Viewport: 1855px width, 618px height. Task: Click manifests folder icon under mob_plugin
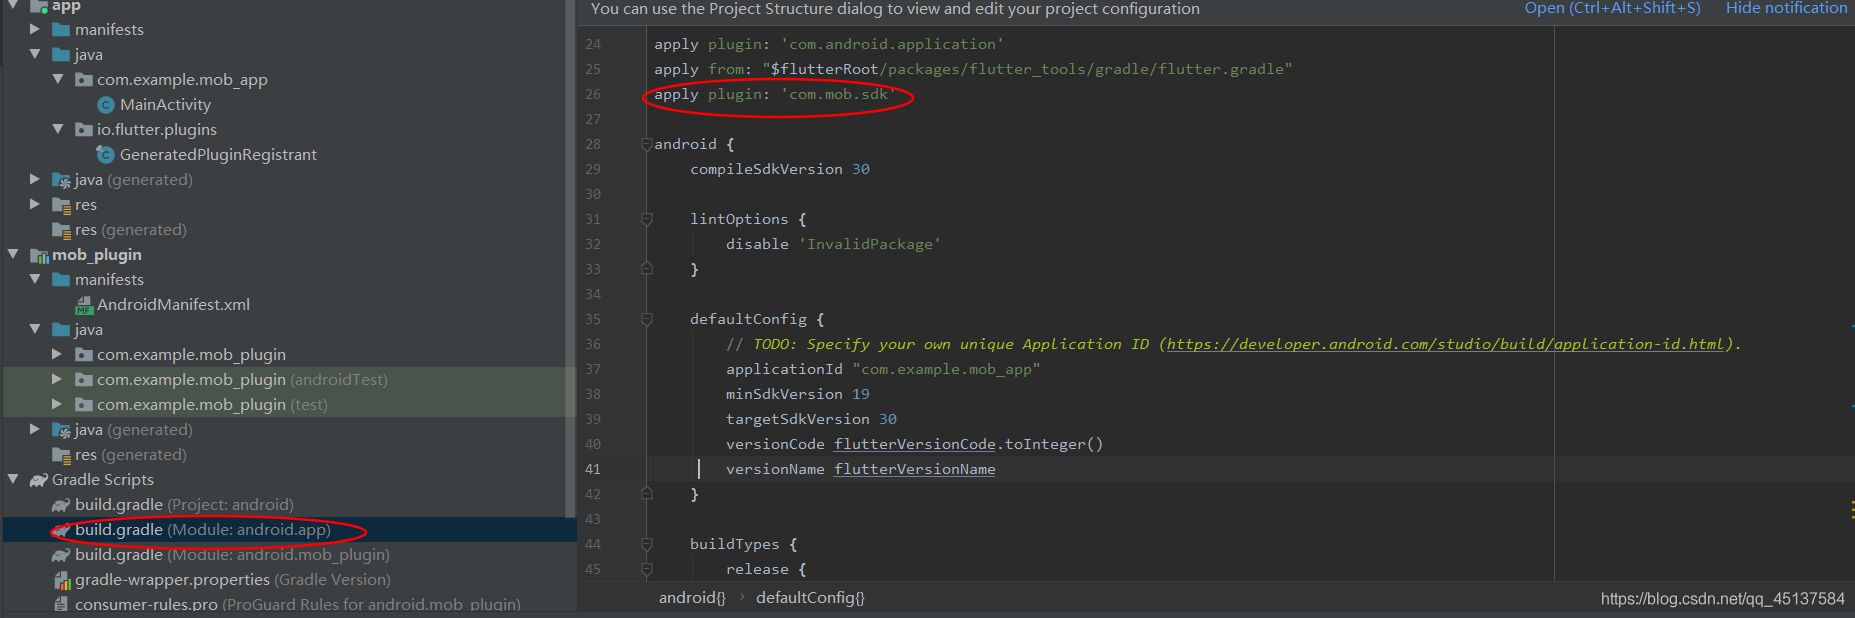(x=61, y=280)
